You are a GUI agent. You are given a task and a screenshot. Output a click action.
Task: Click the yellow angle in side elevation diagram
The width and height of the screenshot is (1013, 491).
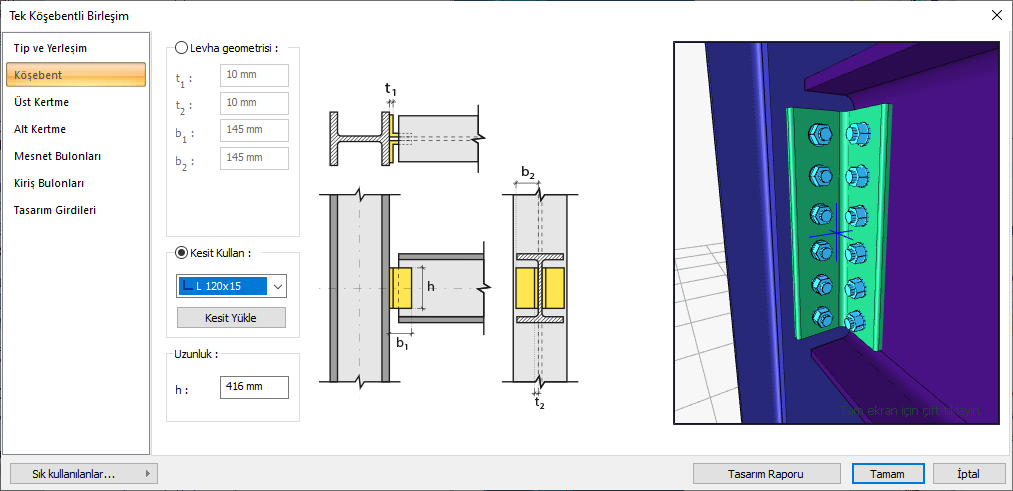pos(401,287)
